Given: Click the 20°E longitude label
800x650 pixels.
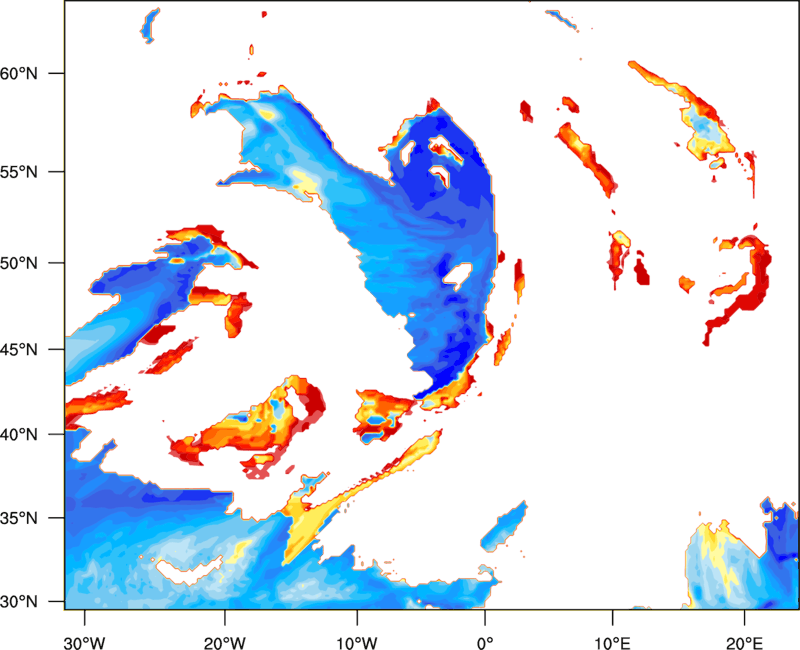Looking at the screenshot, I should (x=744, y=643).
